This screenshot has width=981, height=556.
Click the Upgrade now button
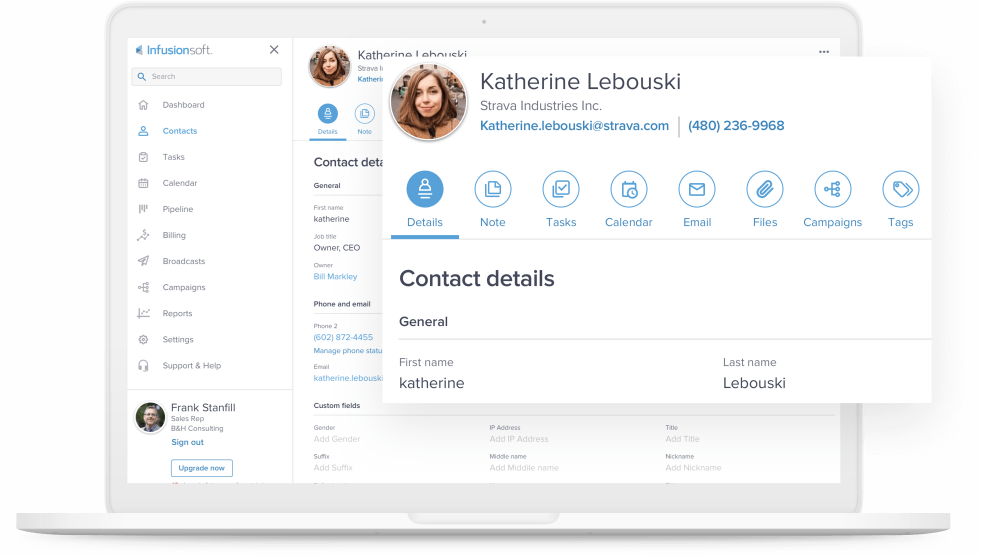point(201,468)
